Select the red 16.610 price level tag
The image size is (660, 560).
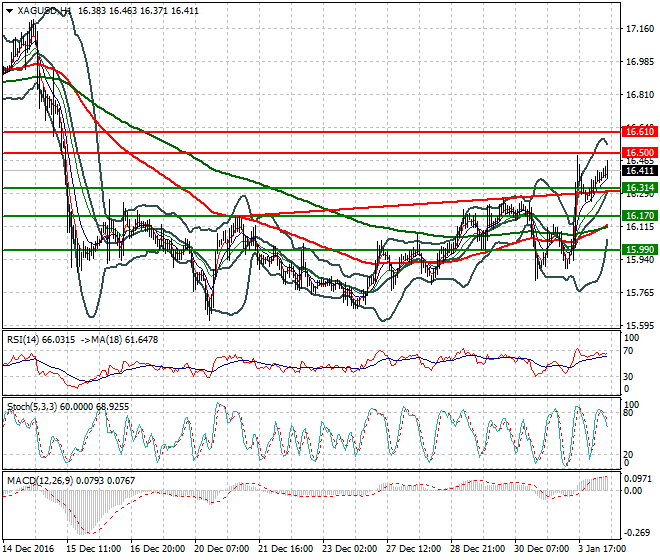639,132
